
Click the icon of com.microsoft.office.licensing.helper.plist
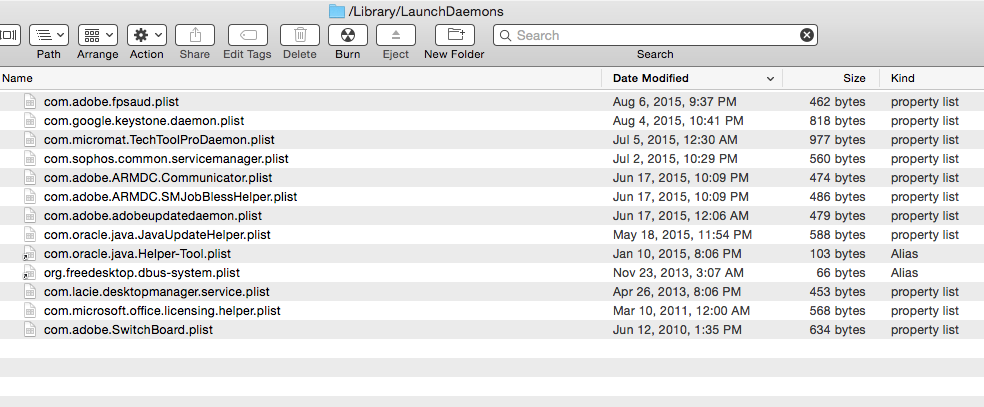point(29,310)
